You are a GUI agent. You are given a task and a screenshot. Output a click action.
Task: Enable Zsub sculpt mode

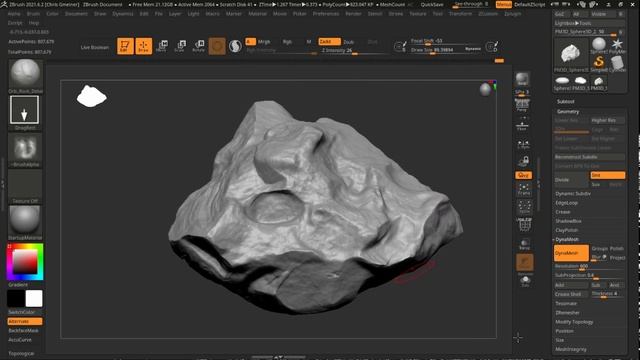click(349, 42)
